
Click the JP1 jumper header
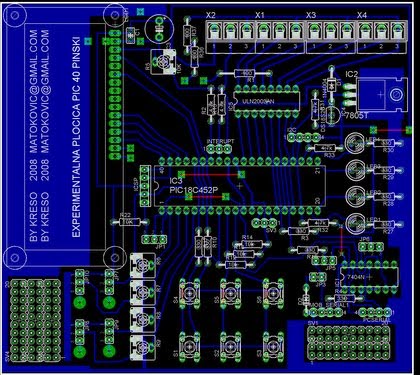coord(154,239)
